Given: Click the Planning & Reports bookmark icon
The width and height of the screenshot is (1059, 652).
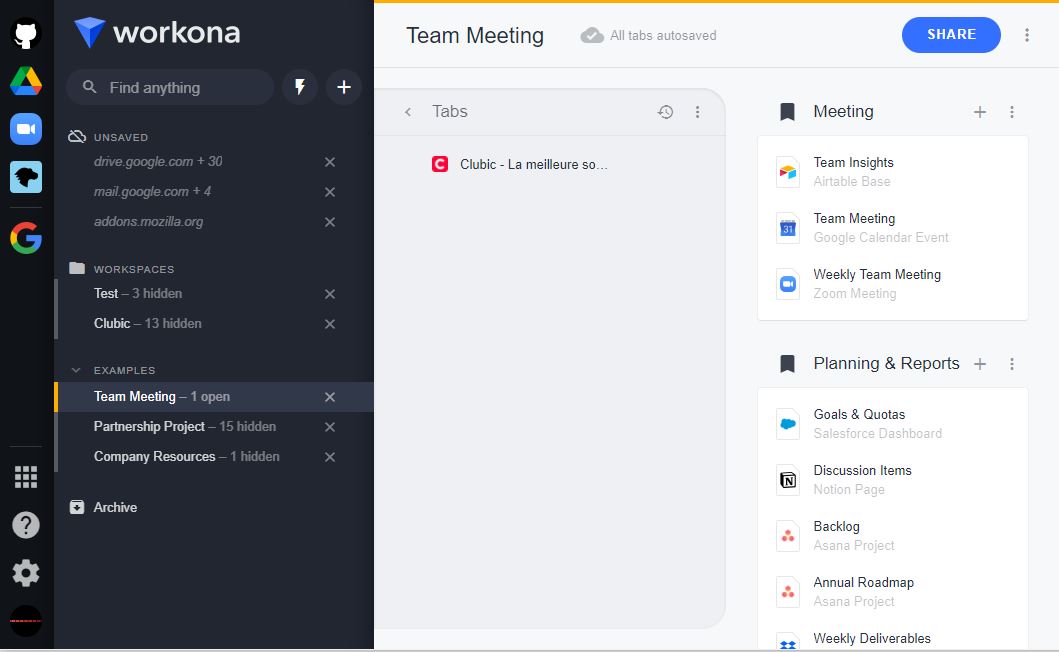Looking at the screenshot, I should pyautogui.click(x=787, y=363).
